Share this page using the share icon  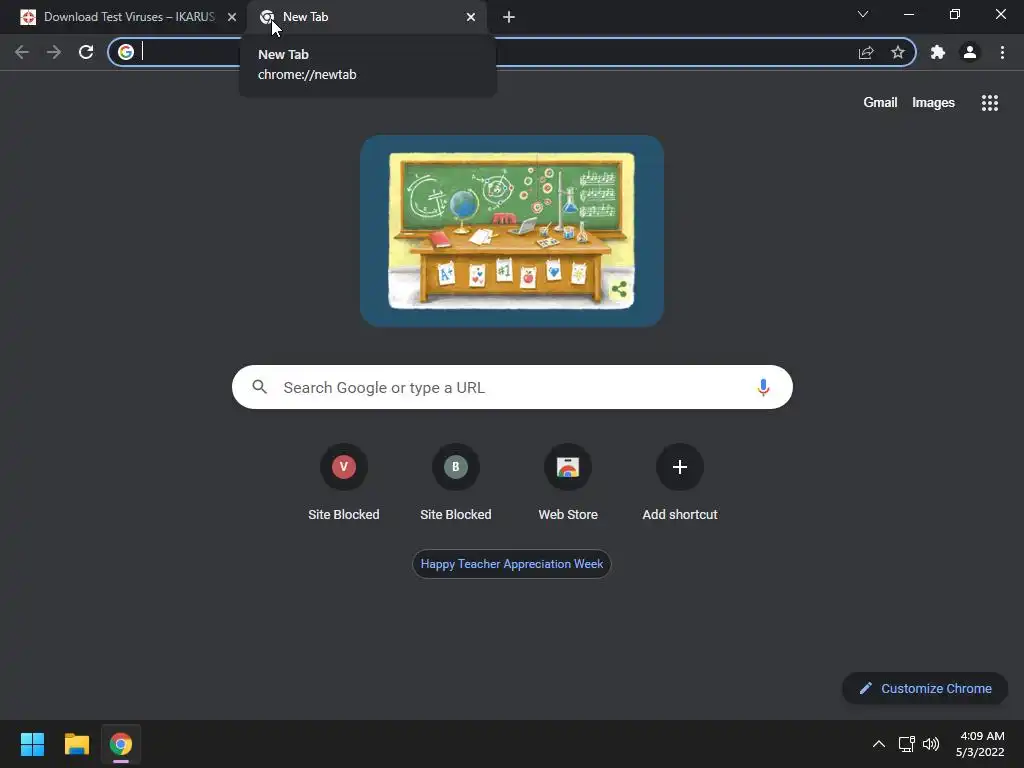866,52
